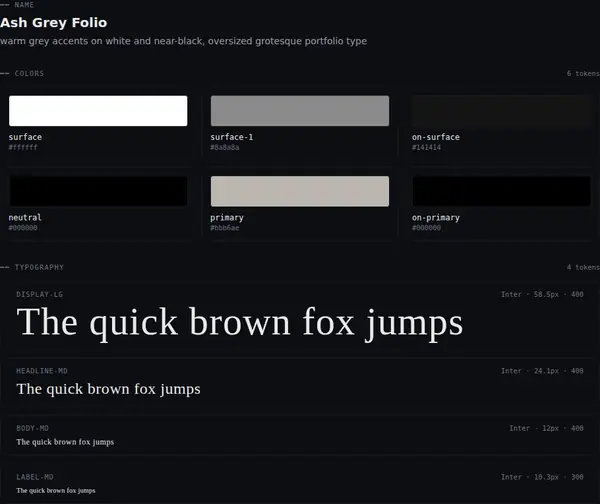600x504 pixels.
Task: Click the 'Ash Grey Folio' title
Action: (54, 23)
